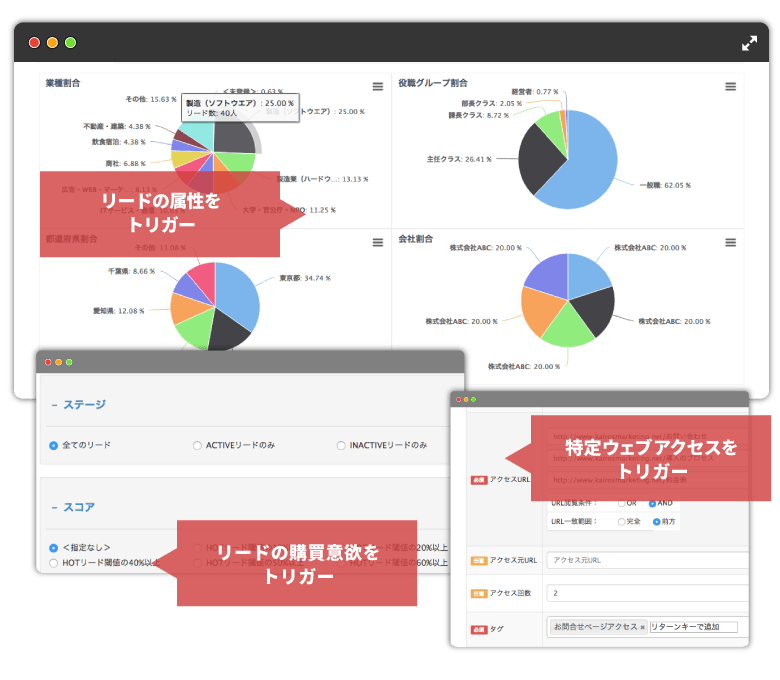Open the 都道府県割合 chart hamburger menu

click(x=378, y=242)
